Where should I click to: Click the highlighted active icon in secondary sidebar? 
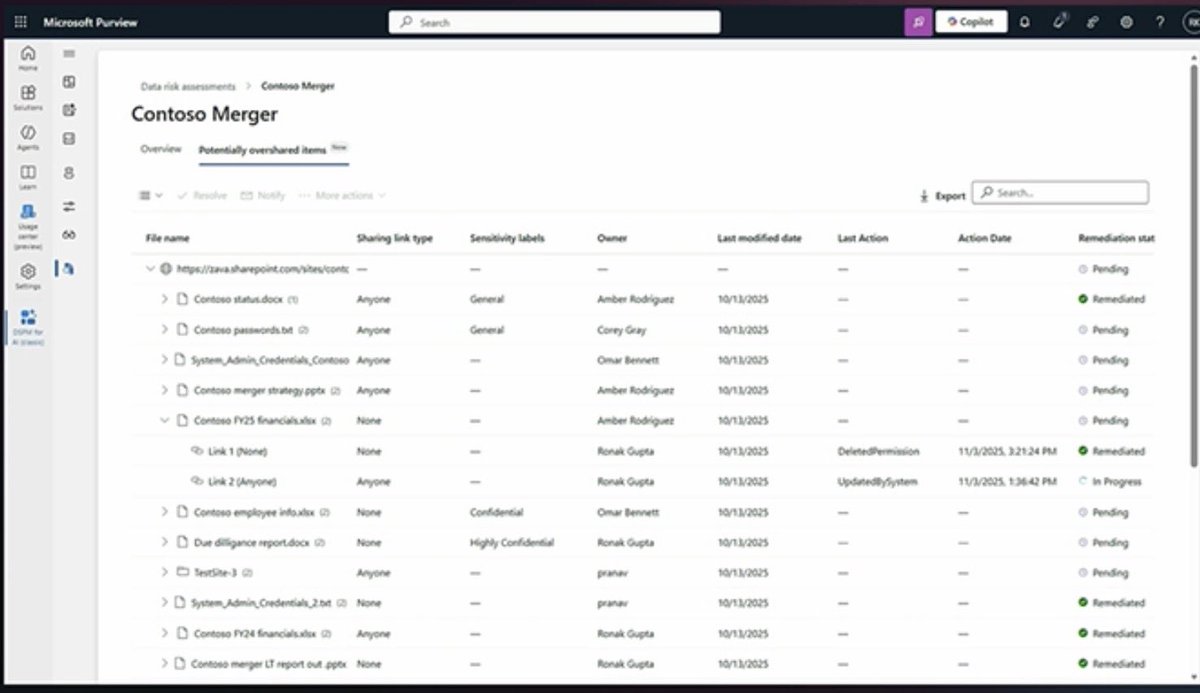coord(69,268)
